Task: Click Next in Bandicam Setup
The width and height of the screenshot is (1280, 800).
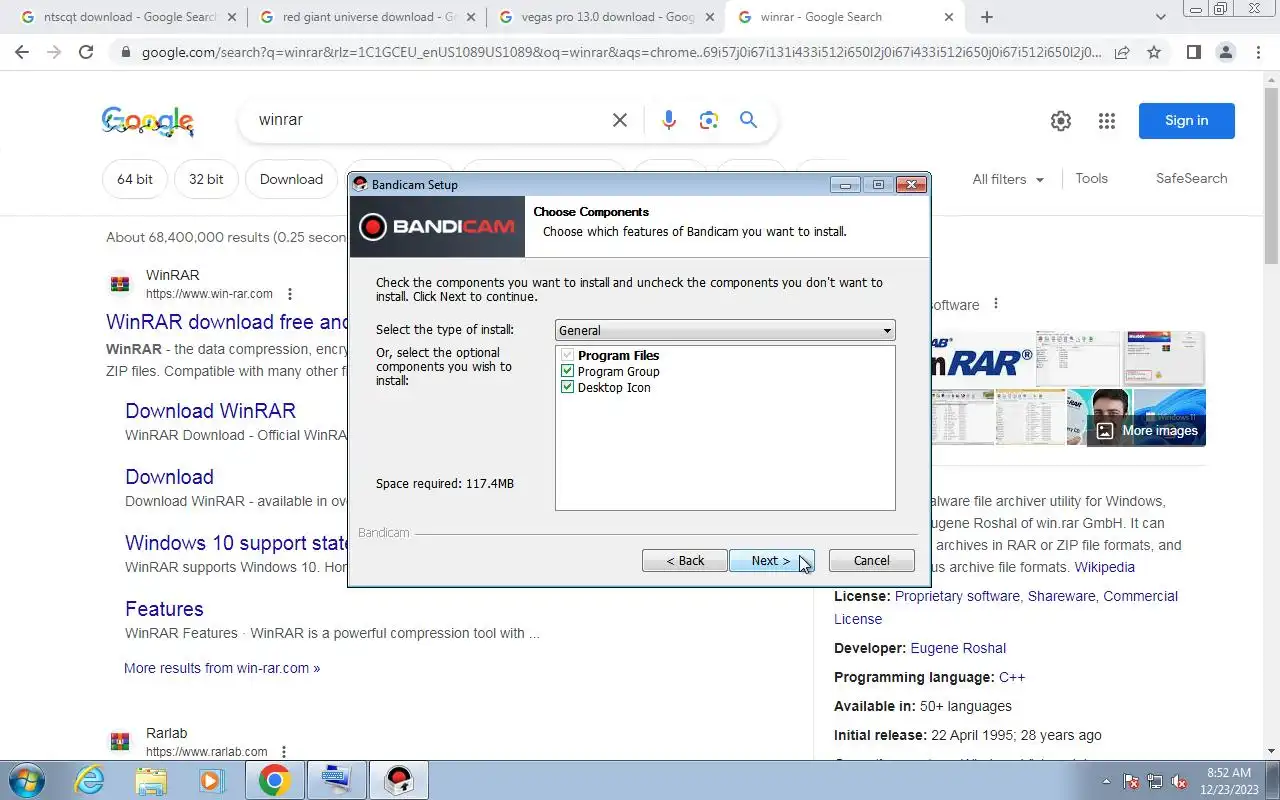Action: pyautogui.click(x=771, y=561)
